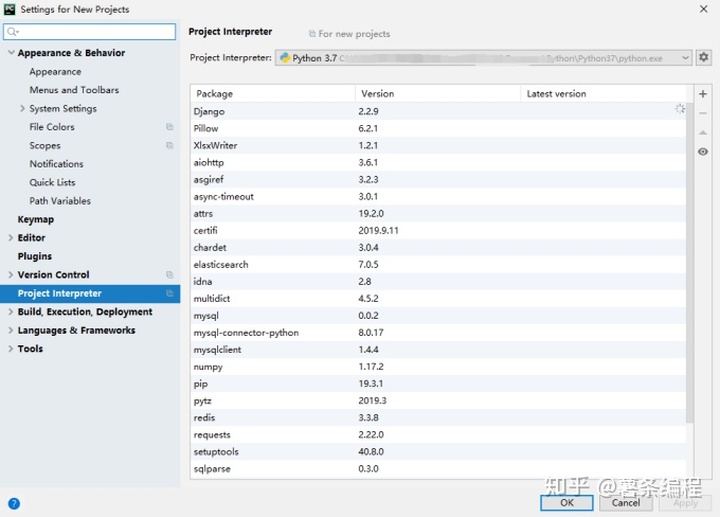Screen dimensions: 720x517
Task: Click the copy icon beside File Colors
Action: [169, 127]
